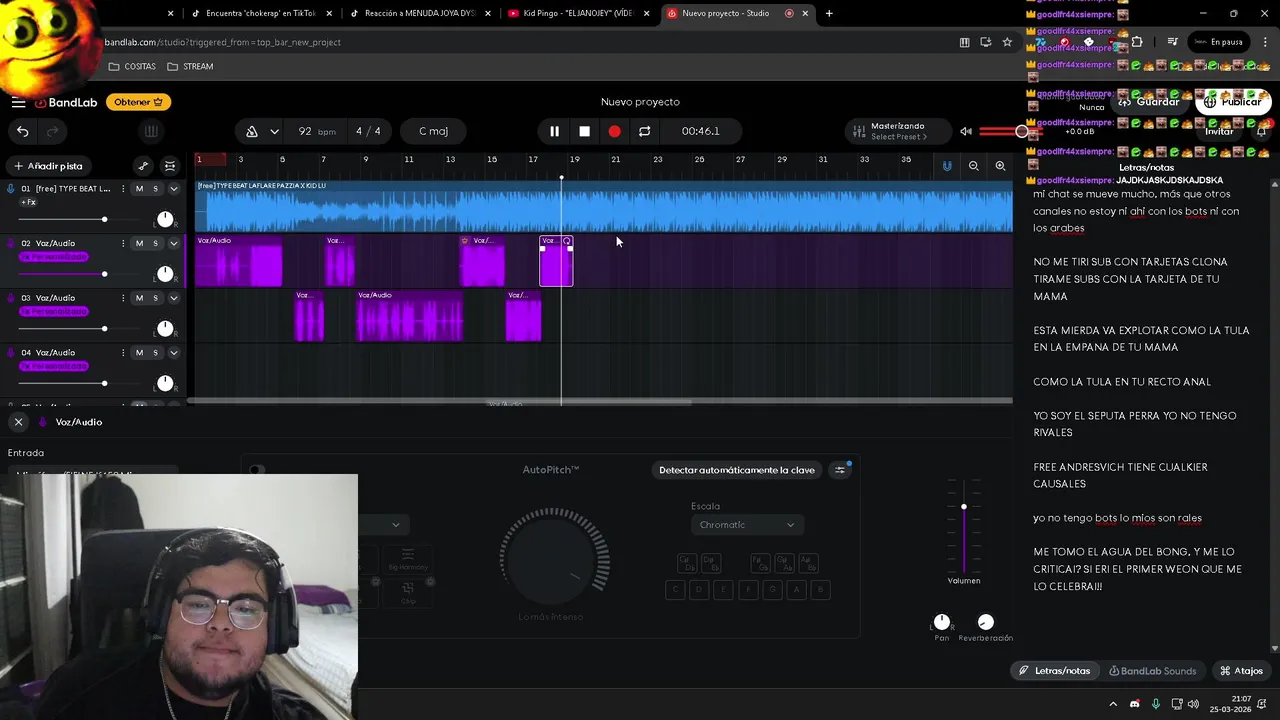The width and height of the screenshot is (1280, 720).
Task: Toggle the track height collapse icon
Action: click(x=170, y=166)
